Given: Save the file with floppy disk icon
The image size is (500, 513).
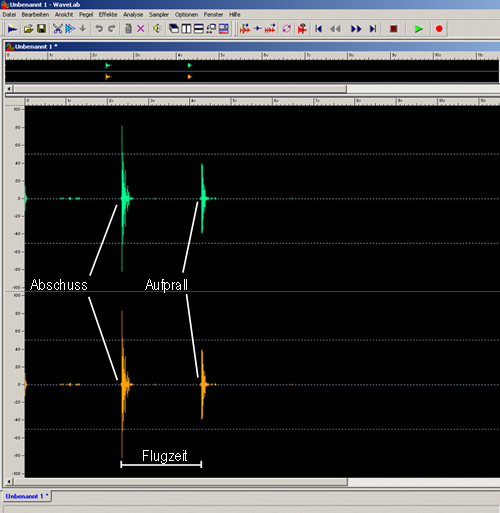Looking at the screenshot, I should pyautogui.click(x=42, y=29).
